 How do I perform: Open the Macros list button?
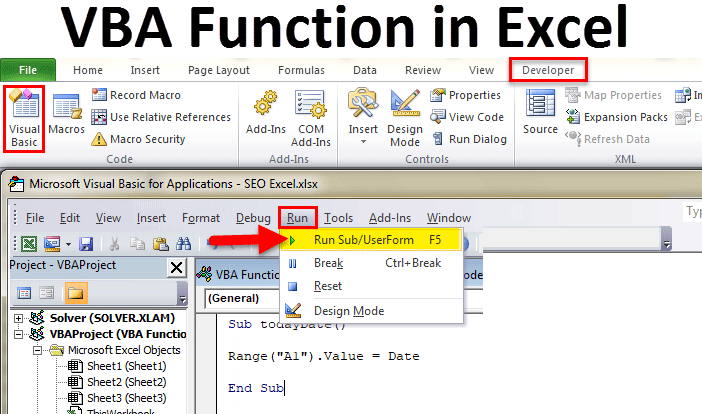click(x=67, y=114)
